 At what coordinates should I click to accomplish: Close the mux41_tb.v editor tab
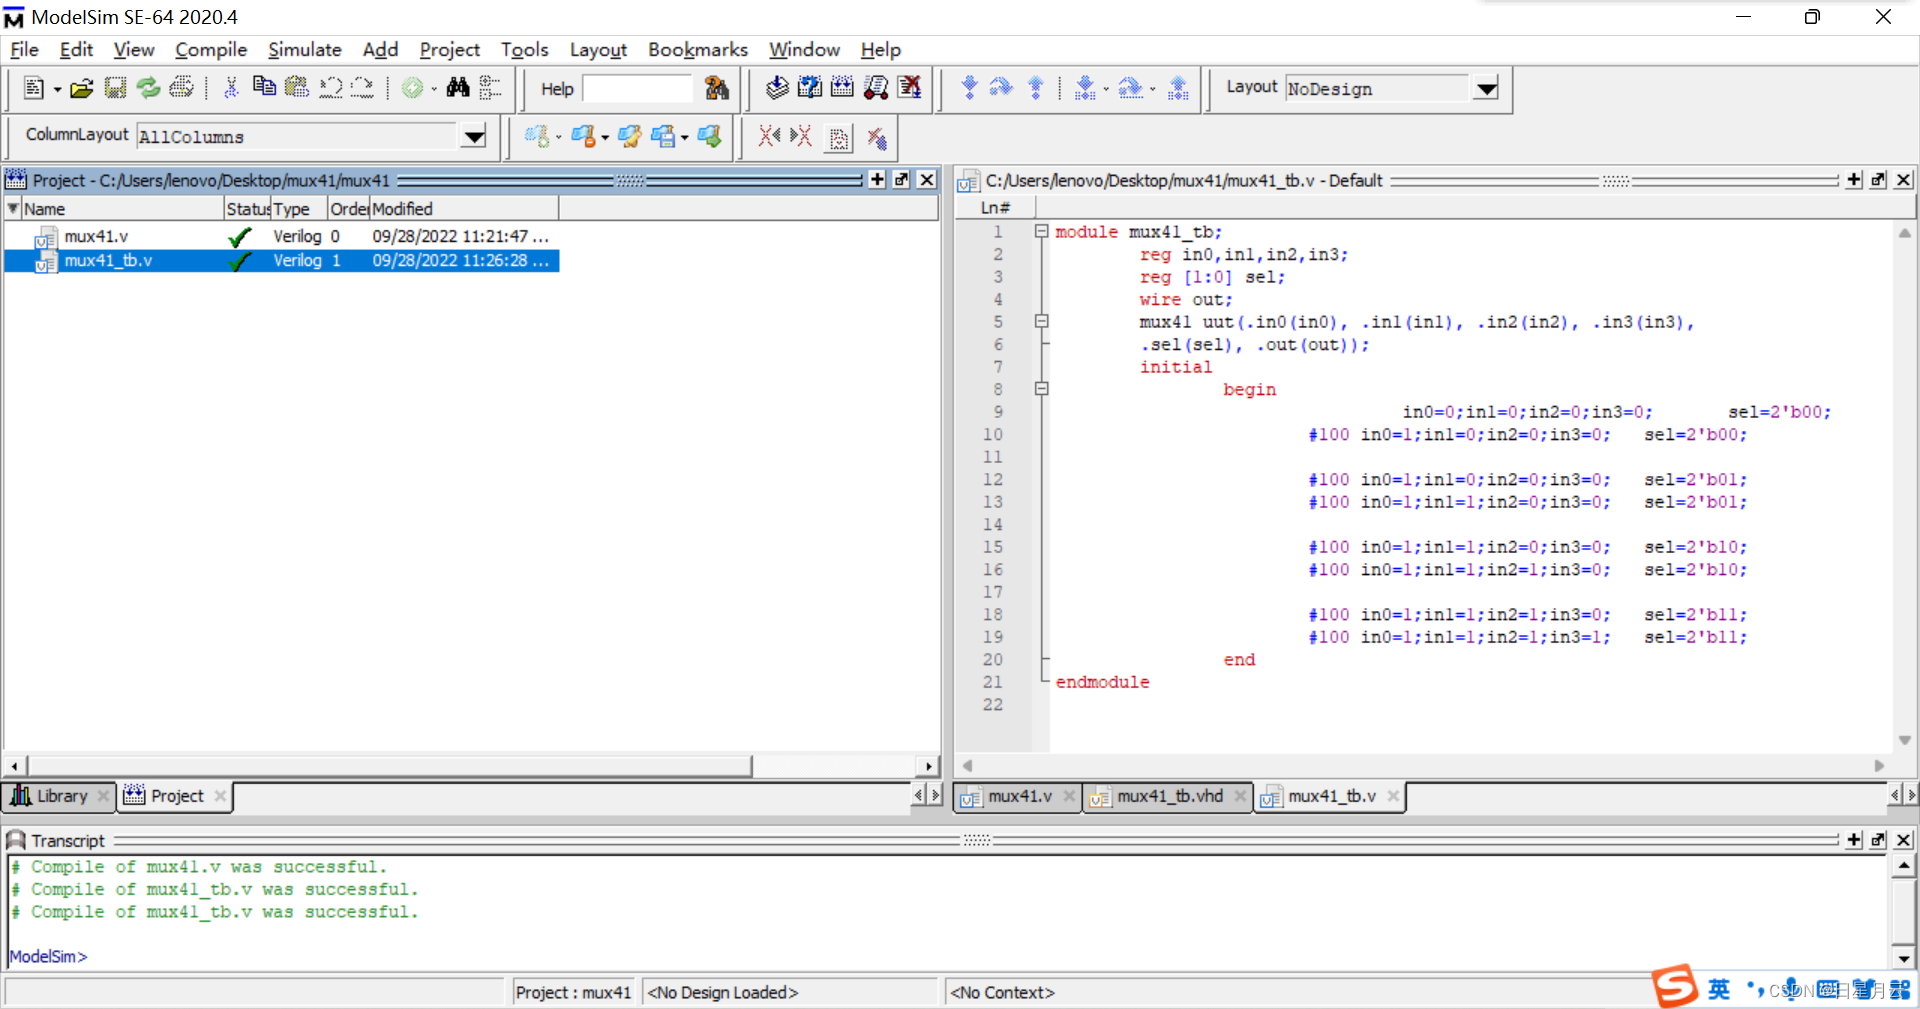pyautogui.click(x=1393, y=796)
